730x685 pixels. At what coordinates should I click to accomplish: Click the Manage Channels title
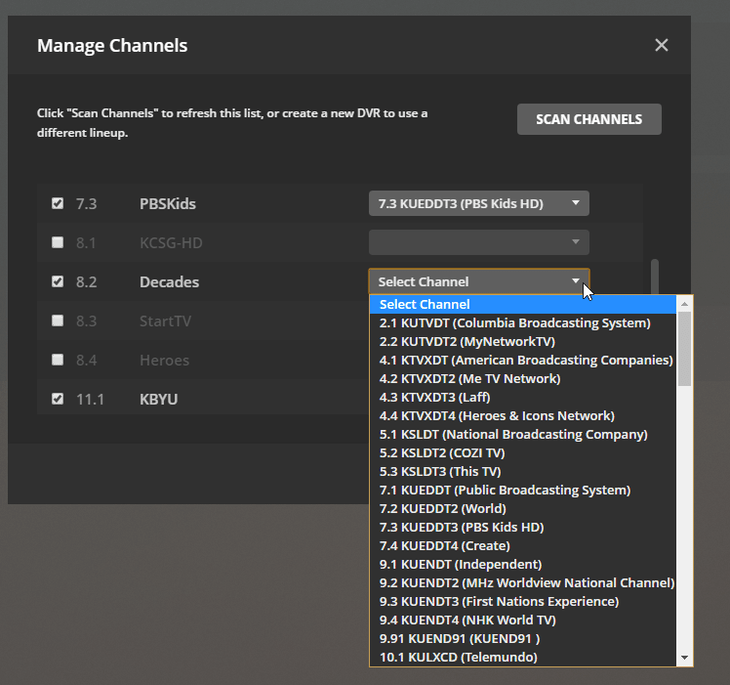(x=112, y=46)
